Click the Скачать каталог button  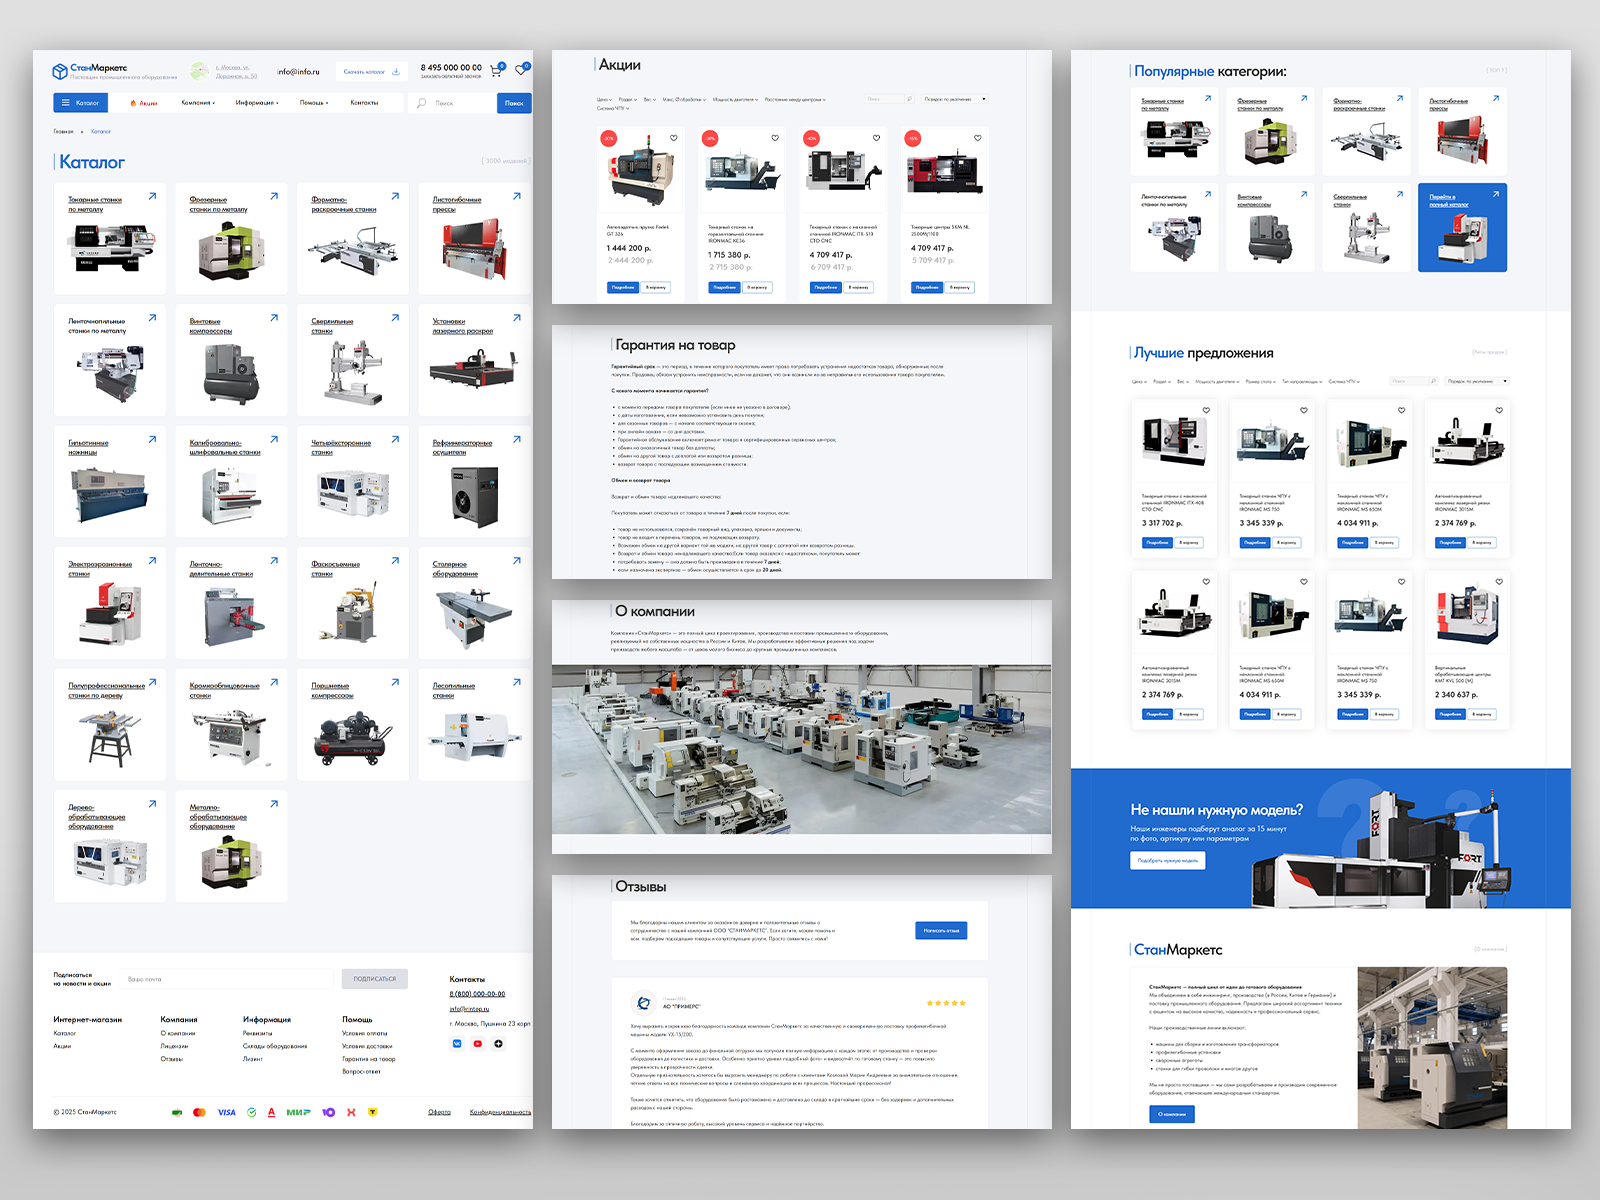click(371, 71)
